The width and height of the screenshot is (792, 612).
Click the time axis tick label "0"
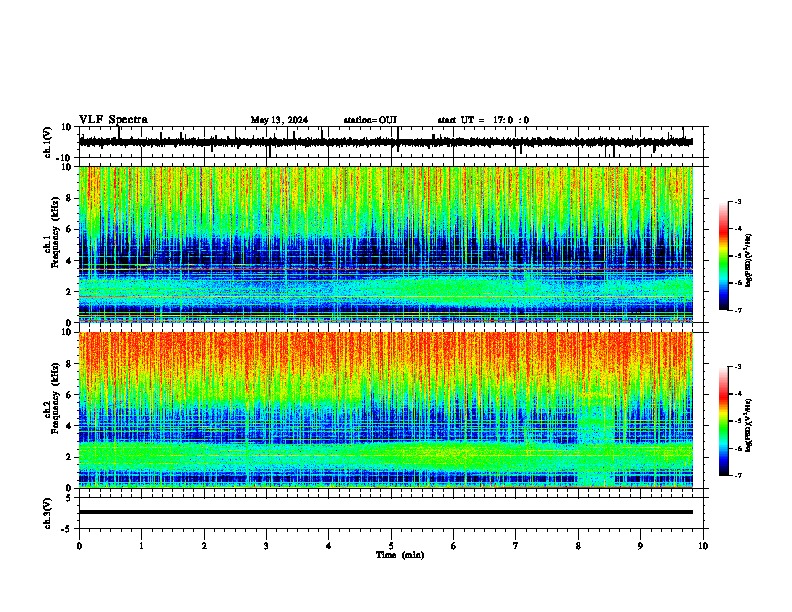tap(79, 546)
